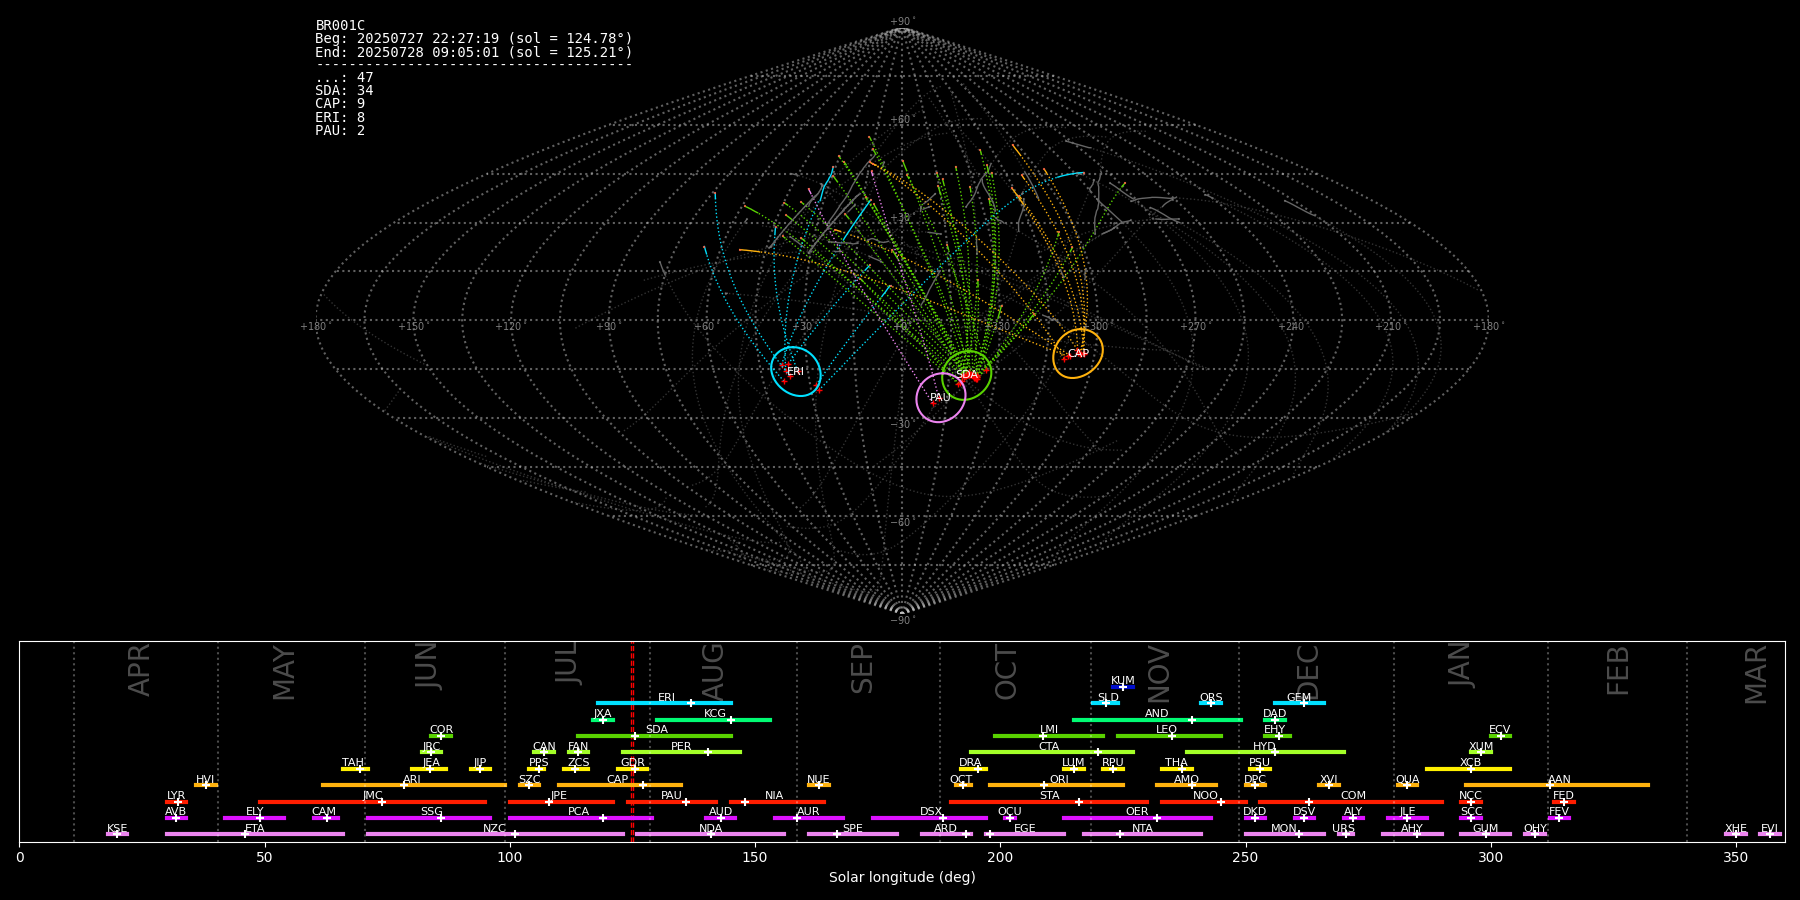1800x900 pixels.
Task: Select the SEP month label in timeline
Action: 862,669
